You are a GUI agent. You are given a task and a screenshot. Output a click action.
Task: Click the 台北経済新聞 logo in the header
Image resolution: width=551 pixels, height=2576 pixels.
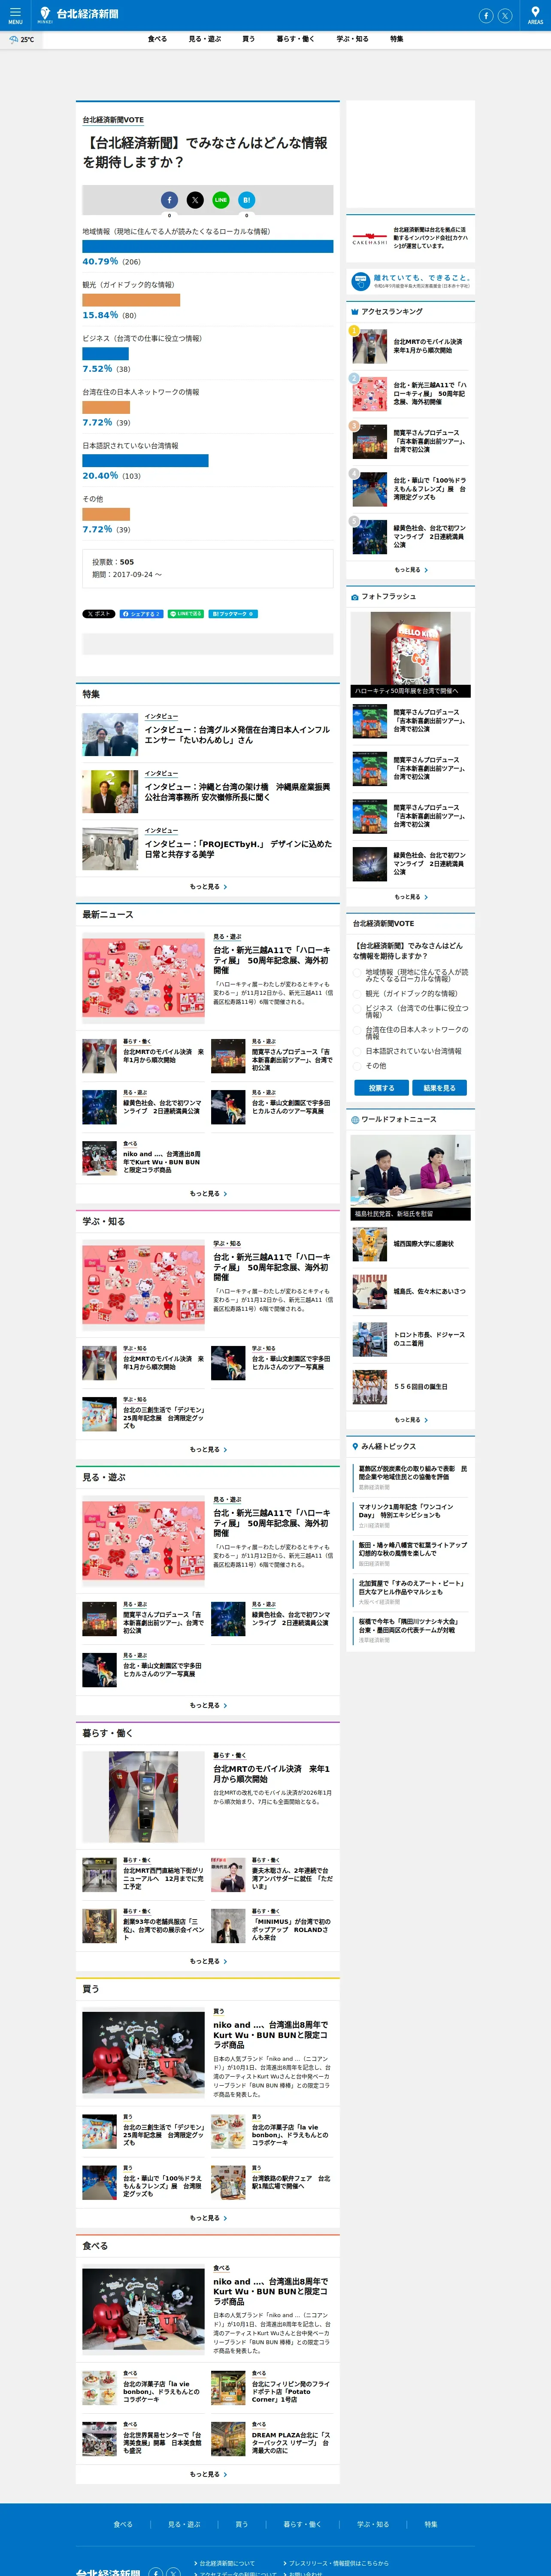point(78,14)
